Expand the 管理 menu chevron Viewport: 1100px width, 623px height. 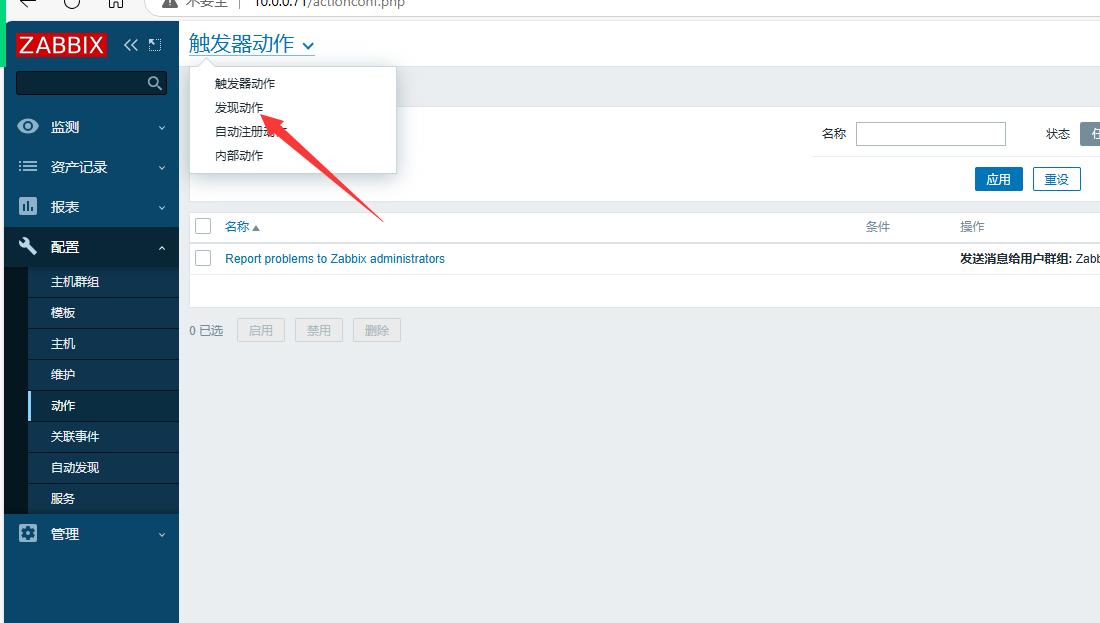pyautogui.click(x=162, y=535)
